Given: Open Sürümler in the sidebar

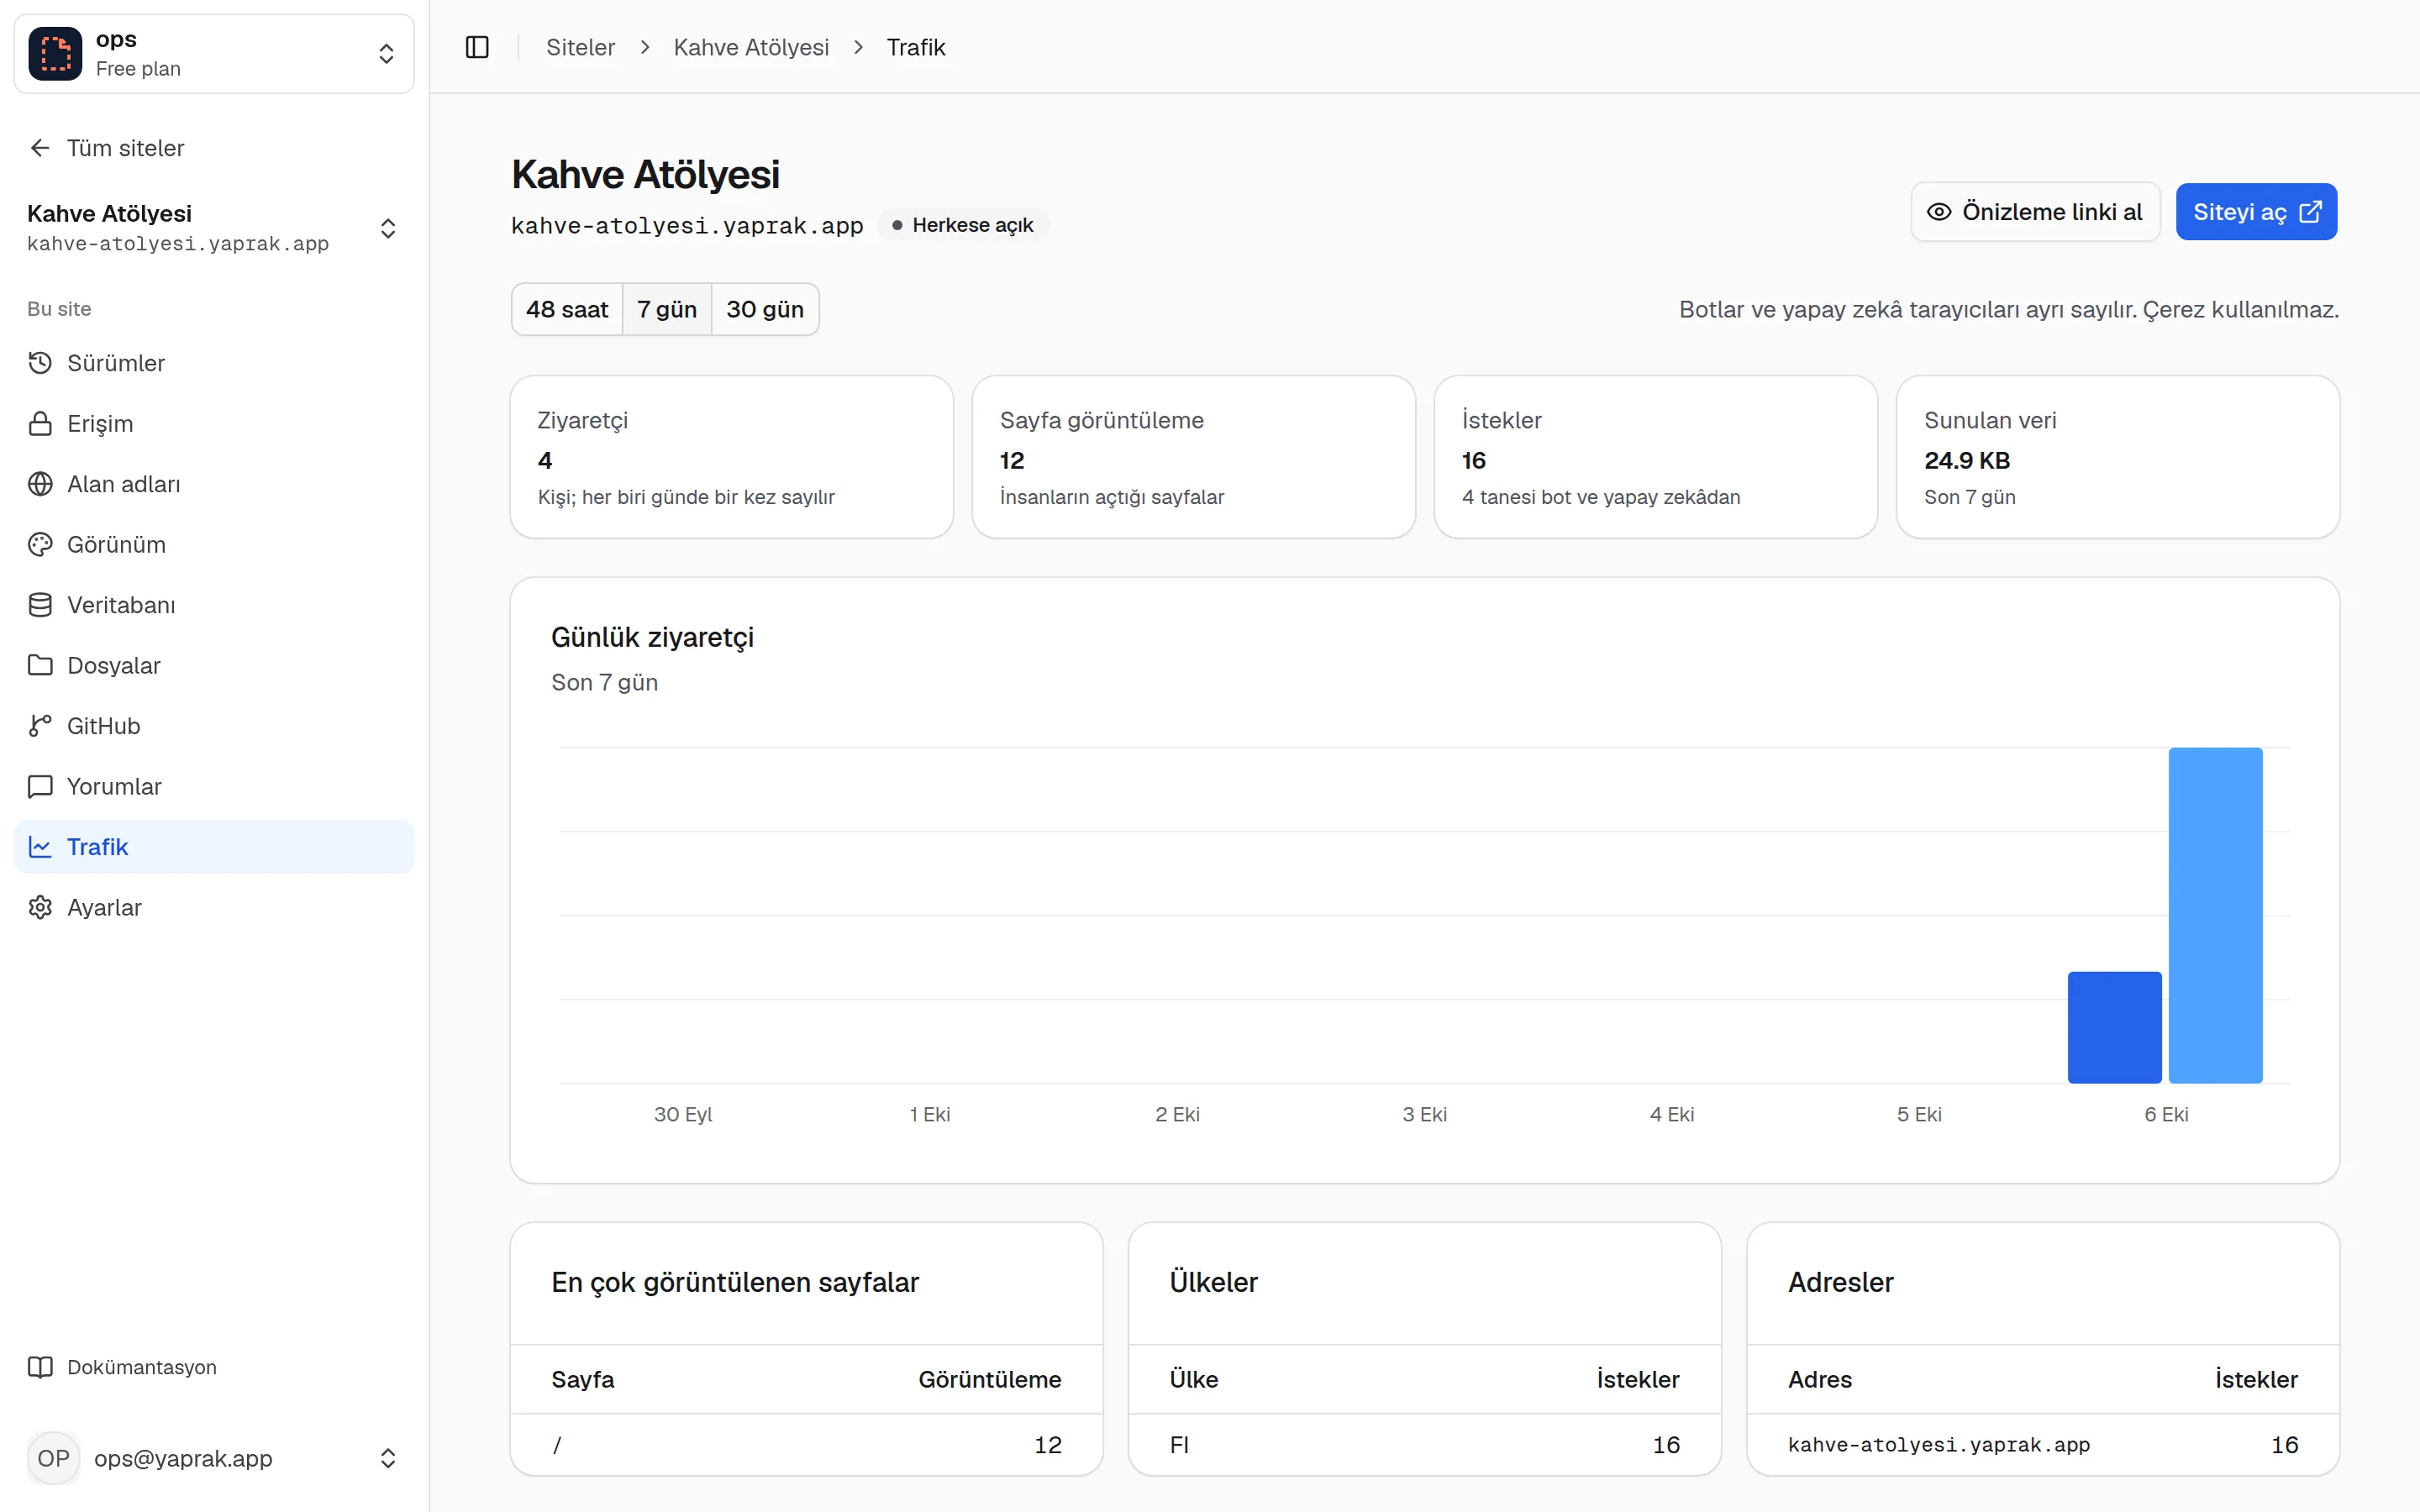Looking at the screenshot, I should pyautogui.click(x=214, y=363).
